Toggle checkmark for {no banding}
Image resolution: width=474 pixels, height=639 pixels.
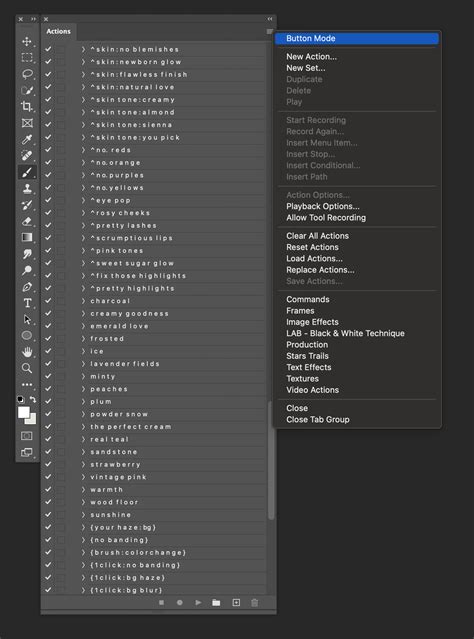48,540
